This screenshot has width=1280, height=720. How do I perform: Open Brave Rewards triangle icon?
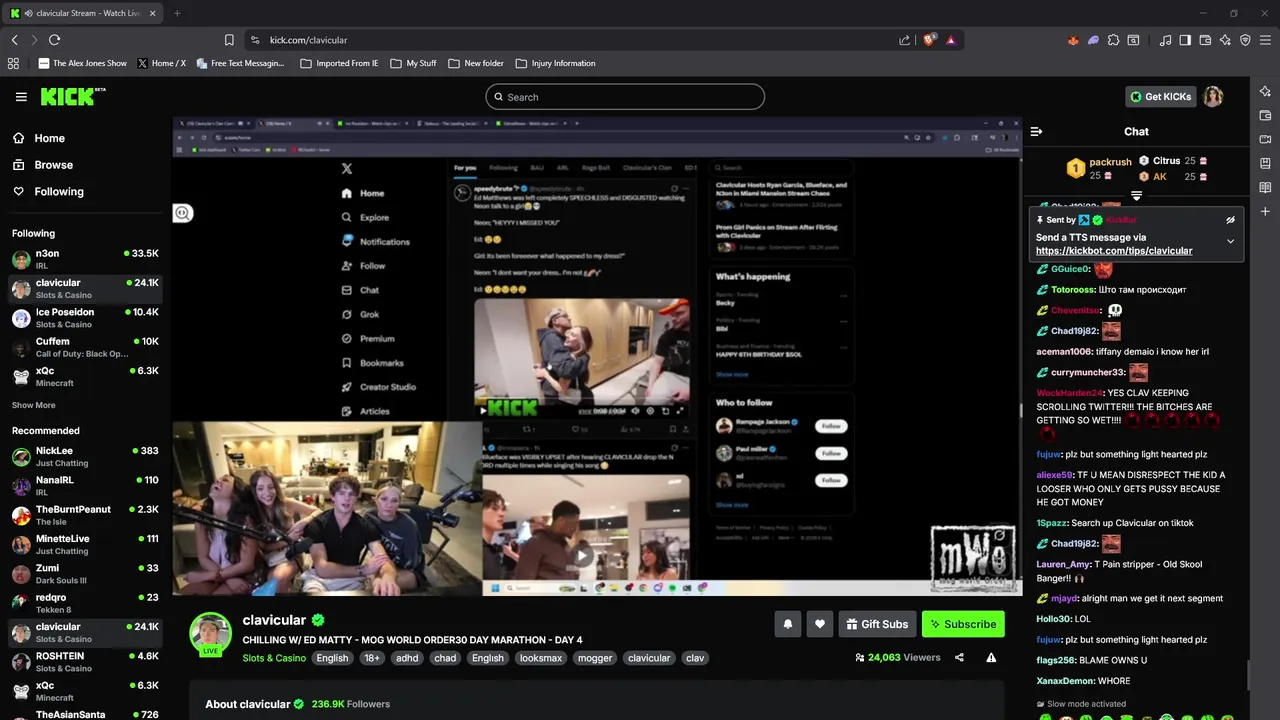pos(950,40)
